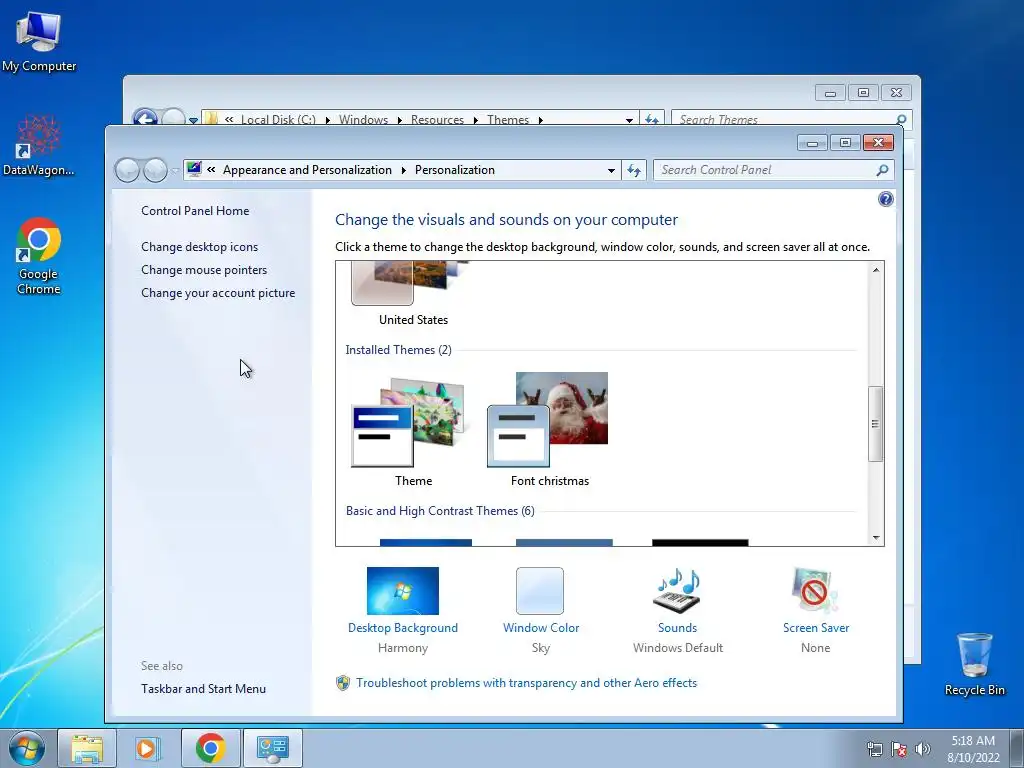1024x768 pixels.
Task: Open recent pages dropdown in Personalization window
Action: click(175, 171)
